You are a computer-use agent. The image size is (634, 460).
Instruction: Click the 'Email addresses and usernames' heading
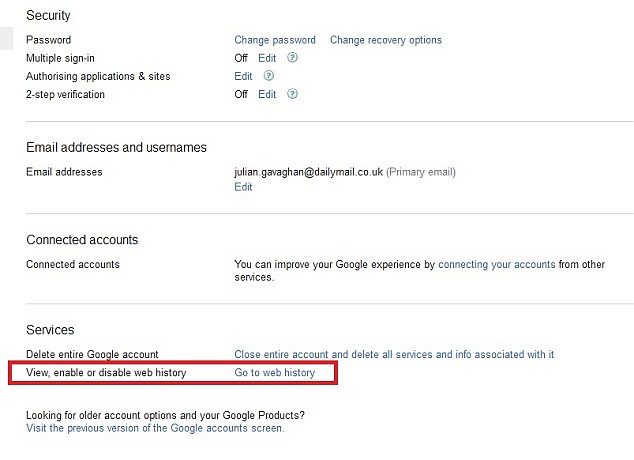point(116,148)
